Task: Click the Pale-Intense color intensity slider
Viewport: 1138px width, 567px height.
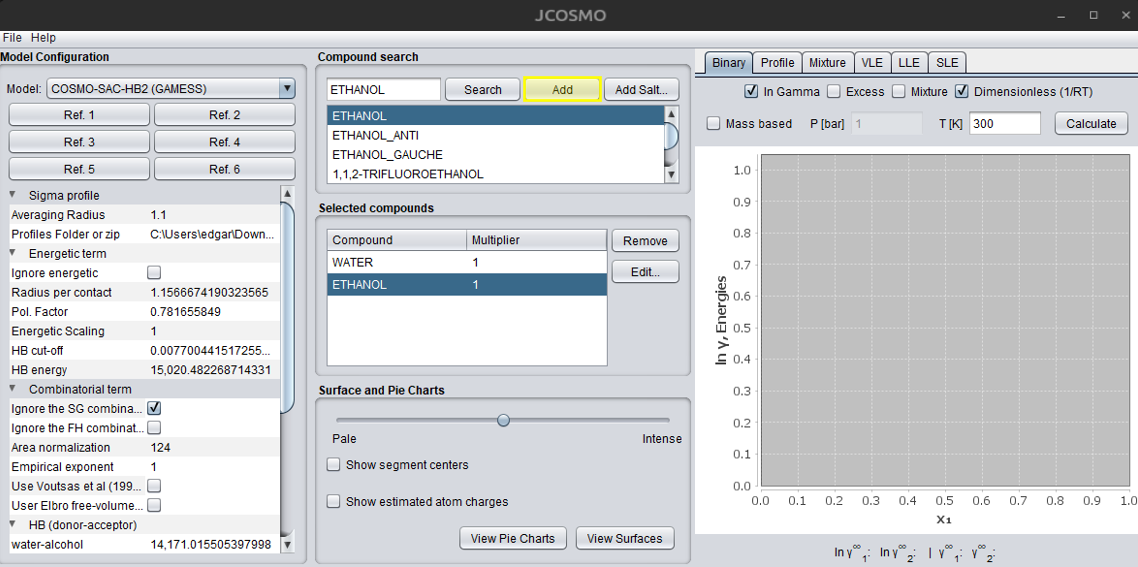Action: [503, 420]
